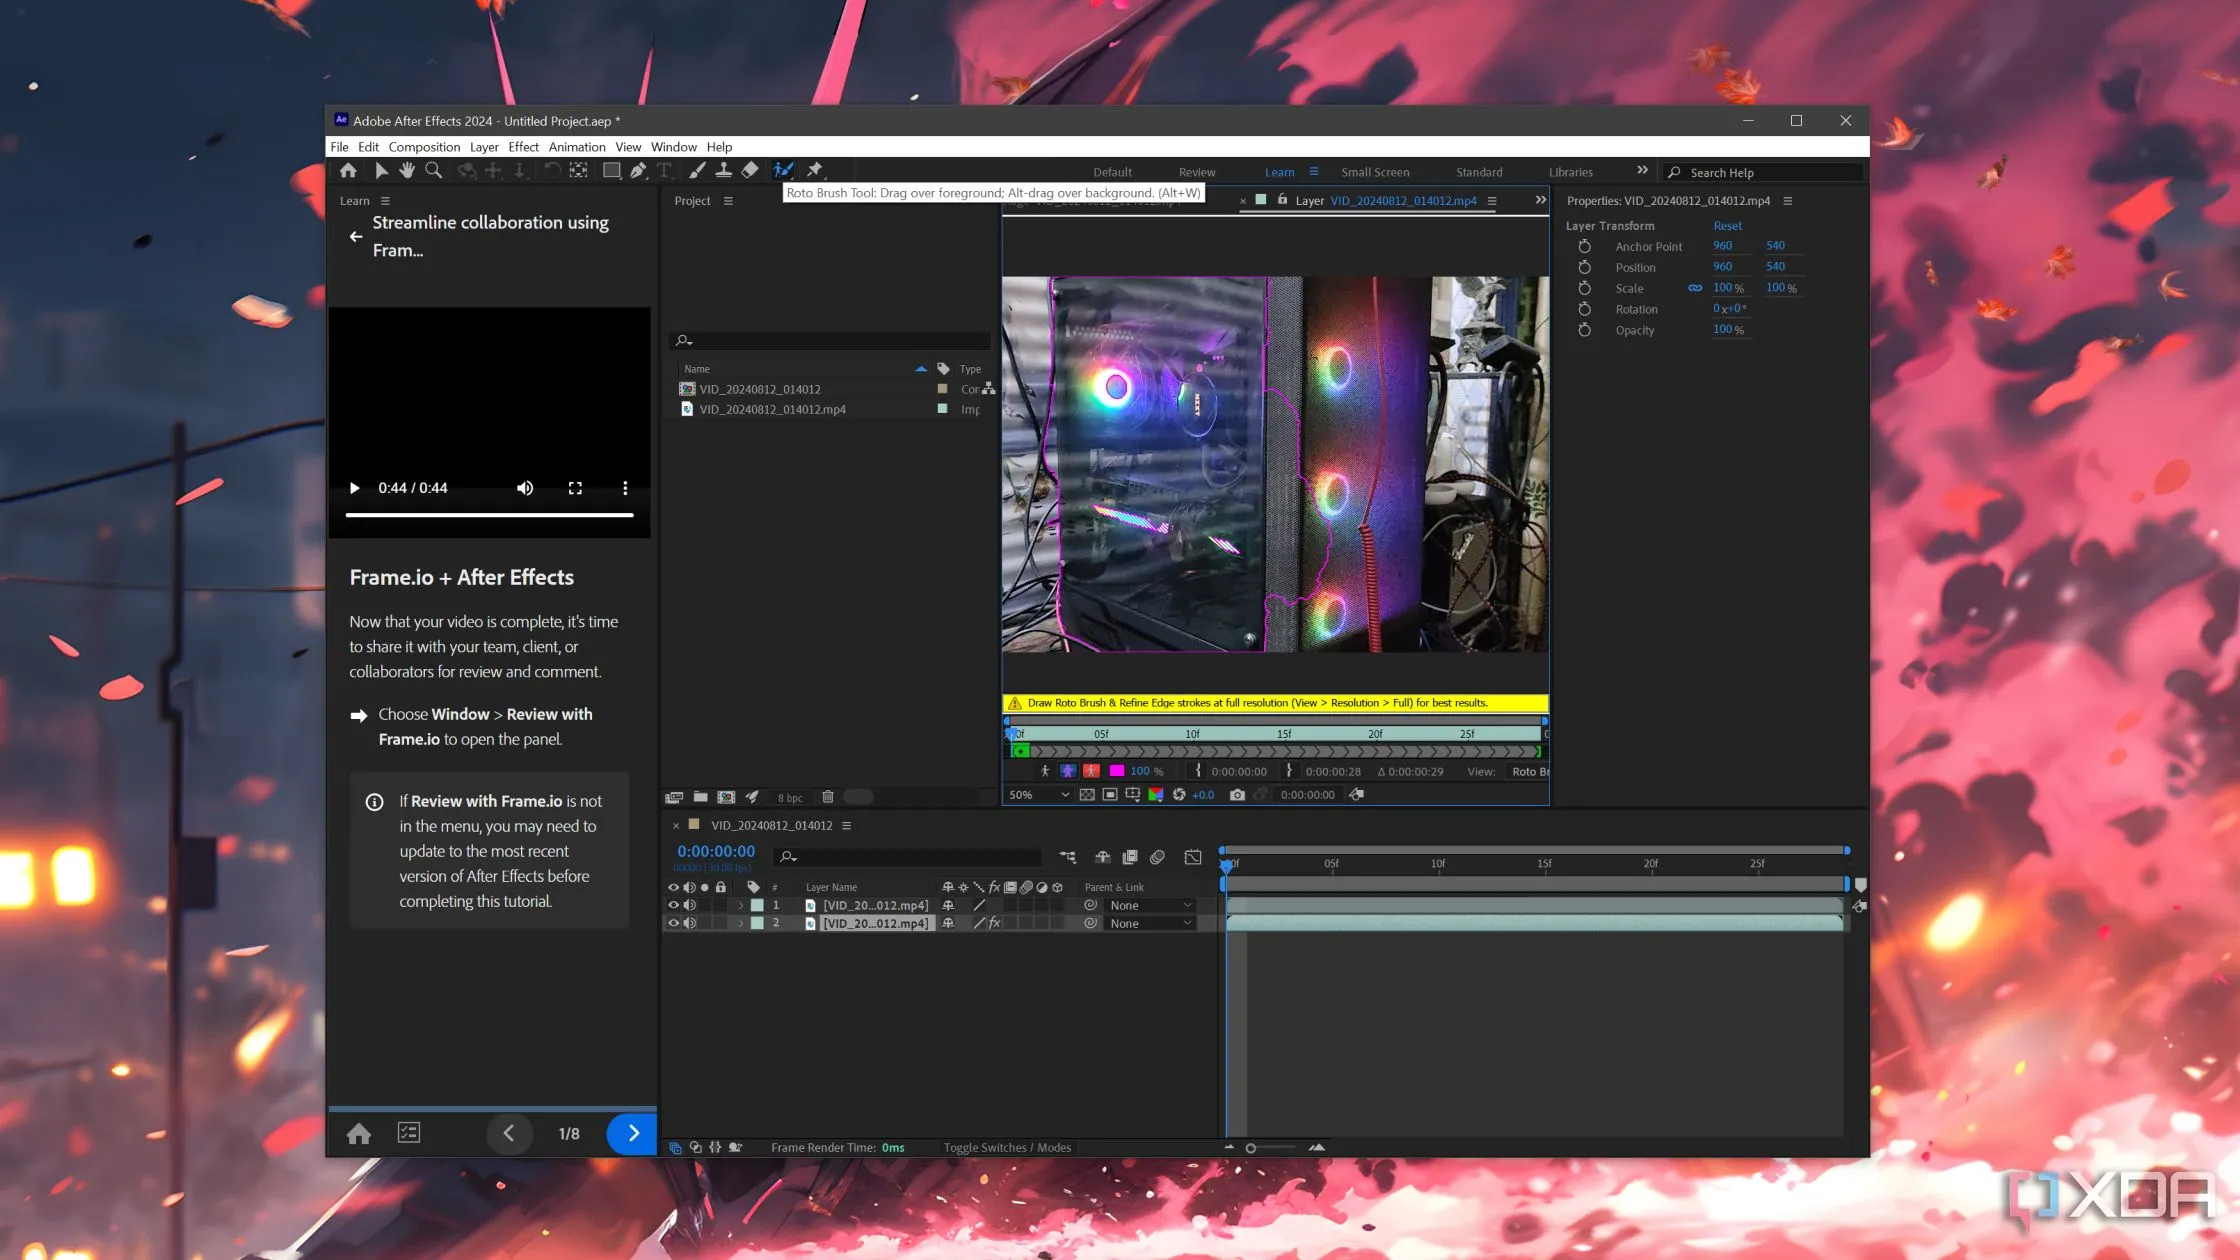Expand layer 2 properties in the timeline
Image resolution: width=2240 pixels, height=1260 pixels.
click(x=741, y=923)
